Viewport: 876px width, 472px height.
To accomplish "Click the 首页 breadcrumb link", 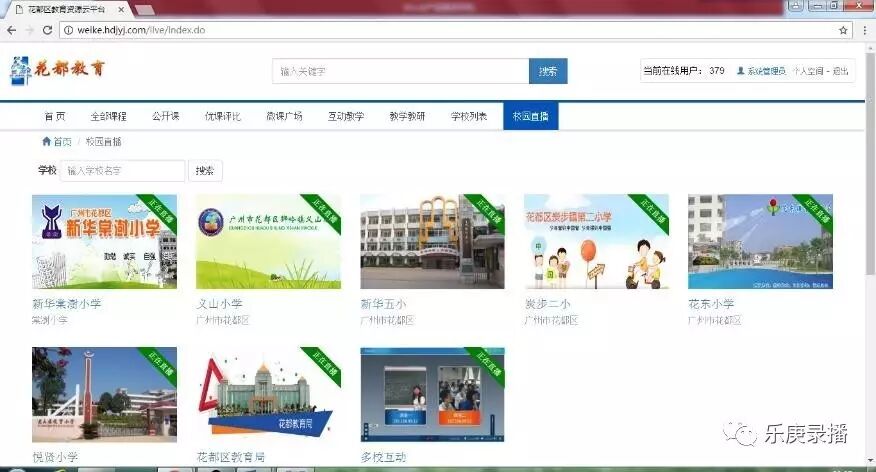I will point(63,142).
